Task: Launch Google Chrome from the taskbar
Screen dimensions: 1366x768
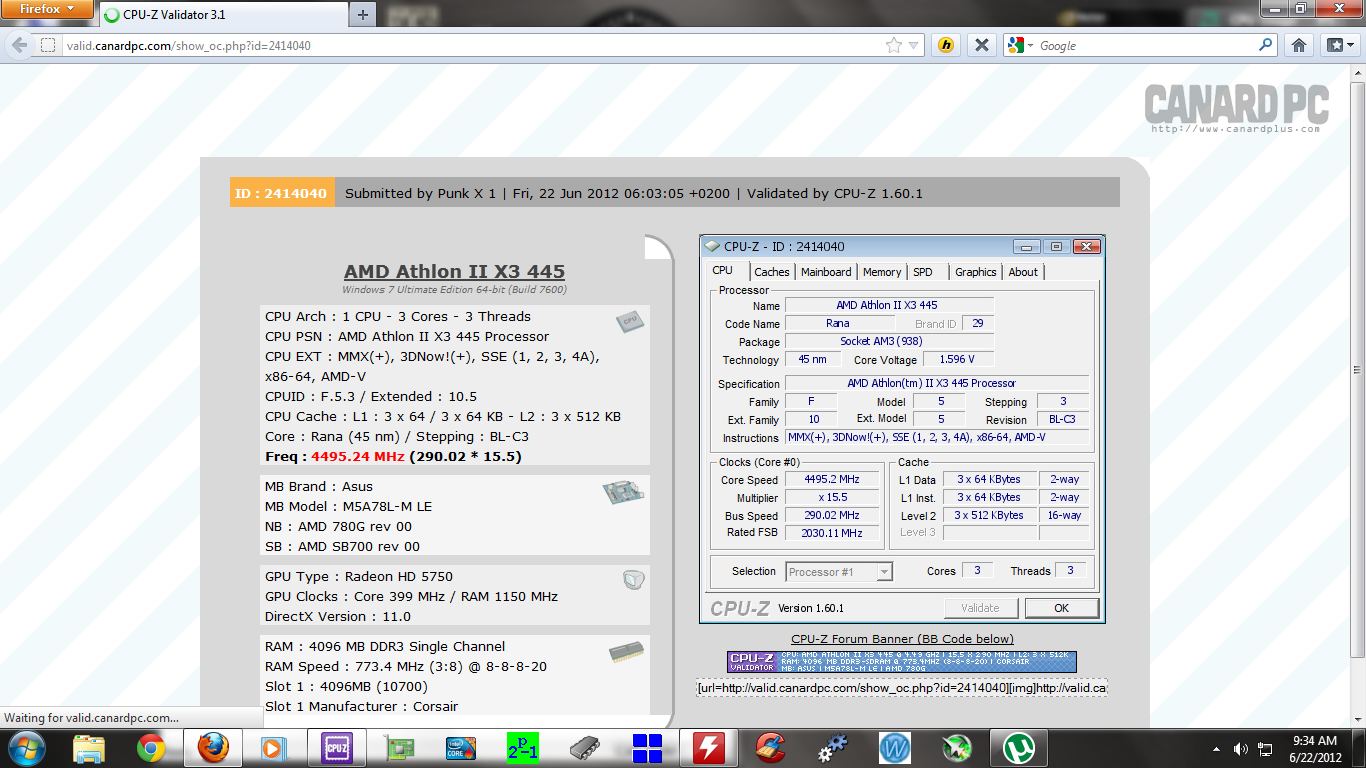Action: click(151, 748)
